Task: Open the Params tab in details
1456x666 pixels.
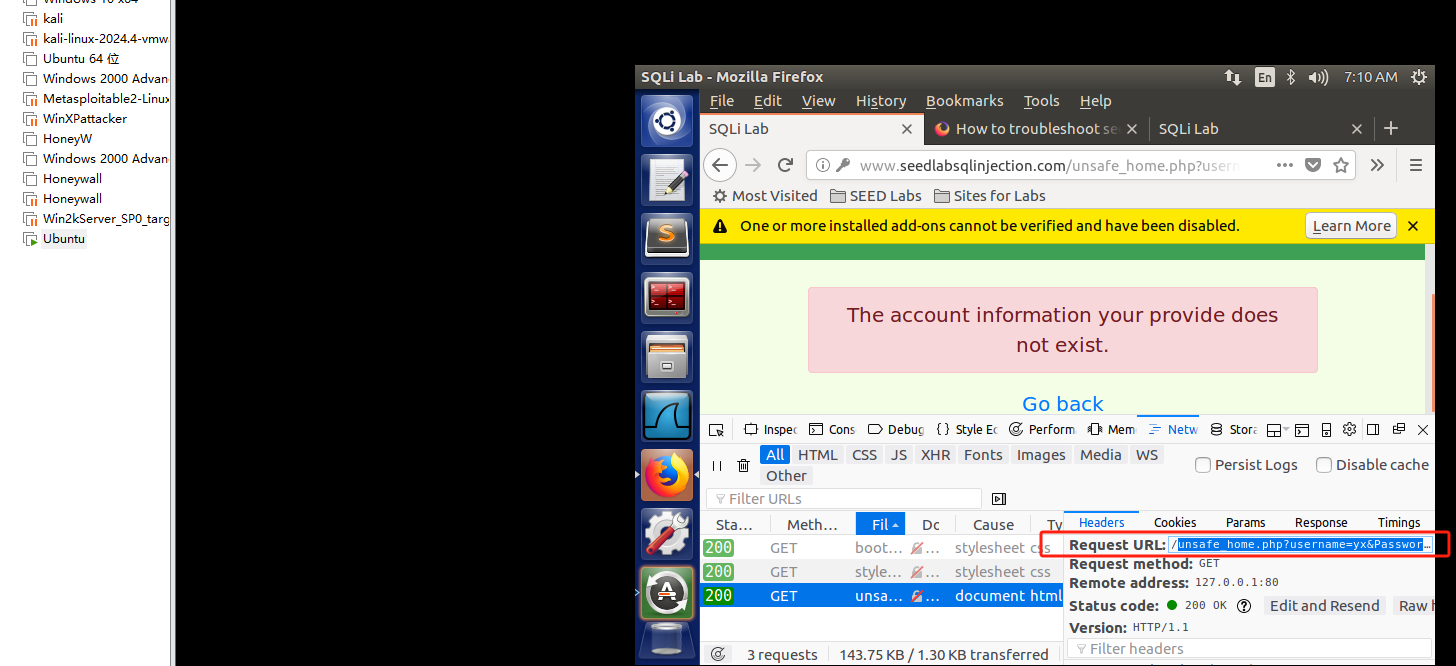Action: [1245, 522]
